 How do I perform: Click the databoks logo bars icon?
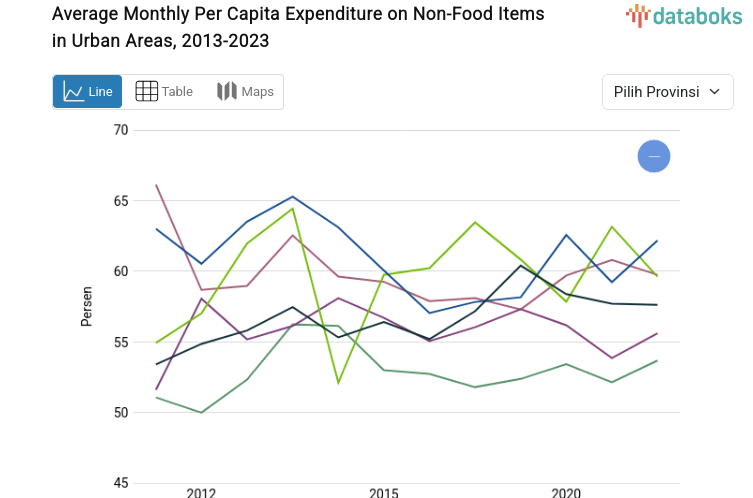637,15
